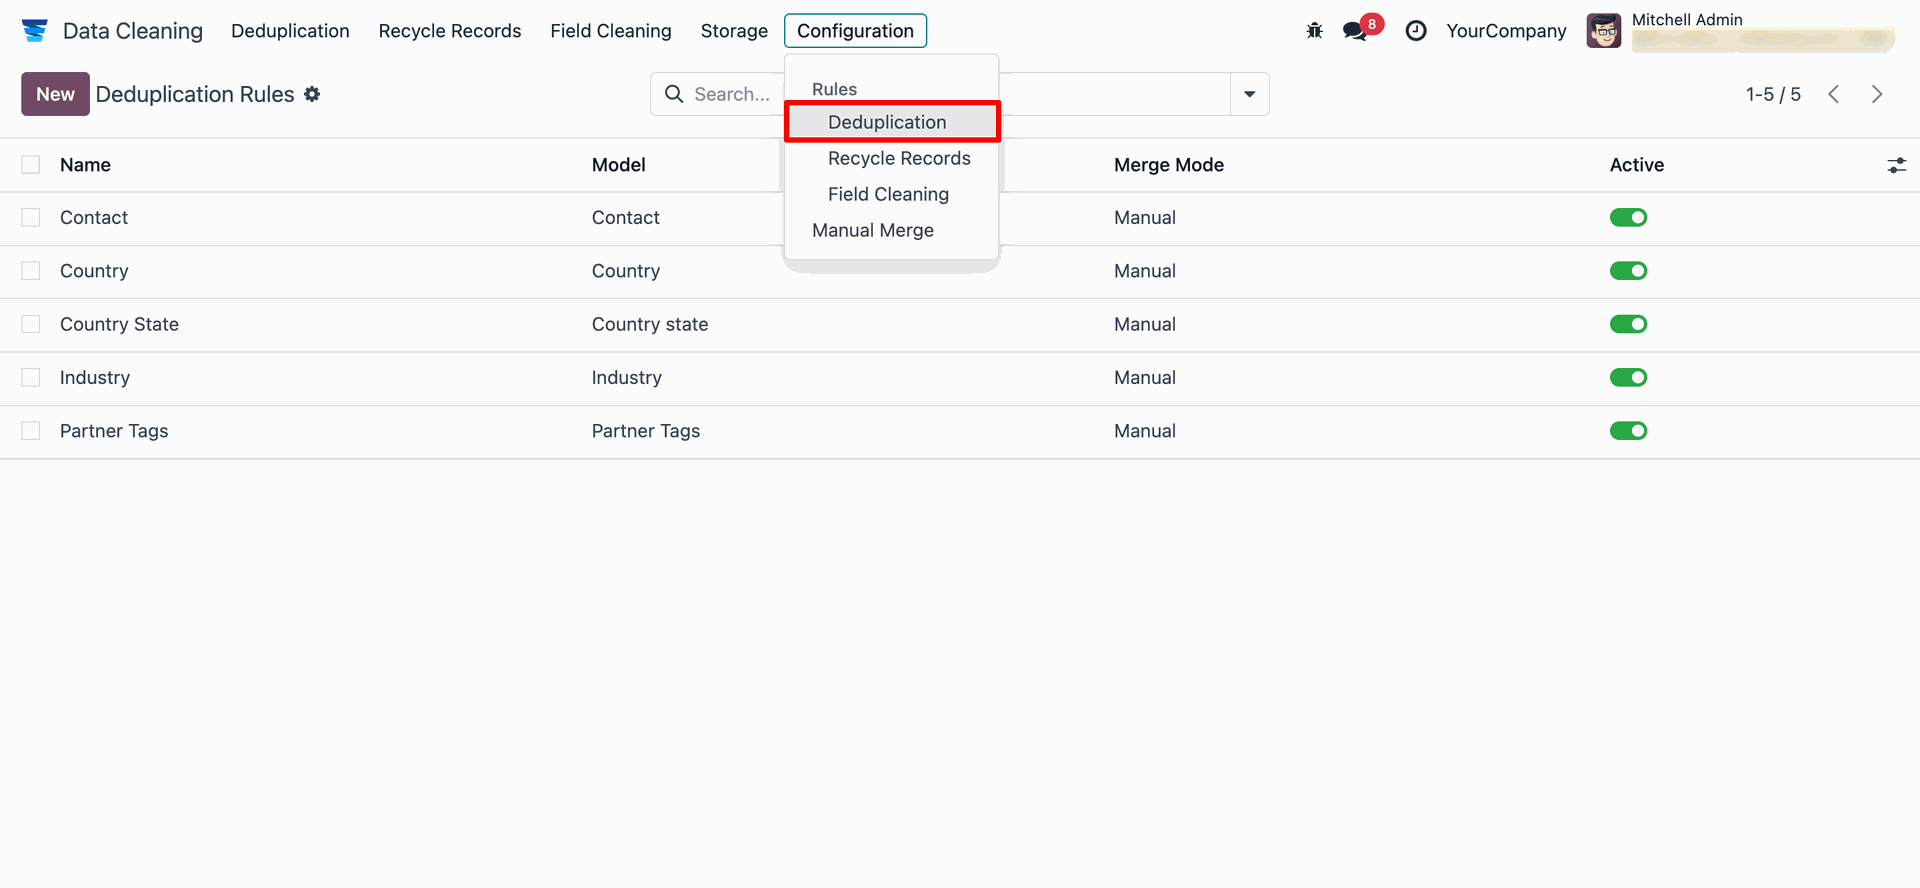Select Recycle Records in Configuration menu

point(899,158)
